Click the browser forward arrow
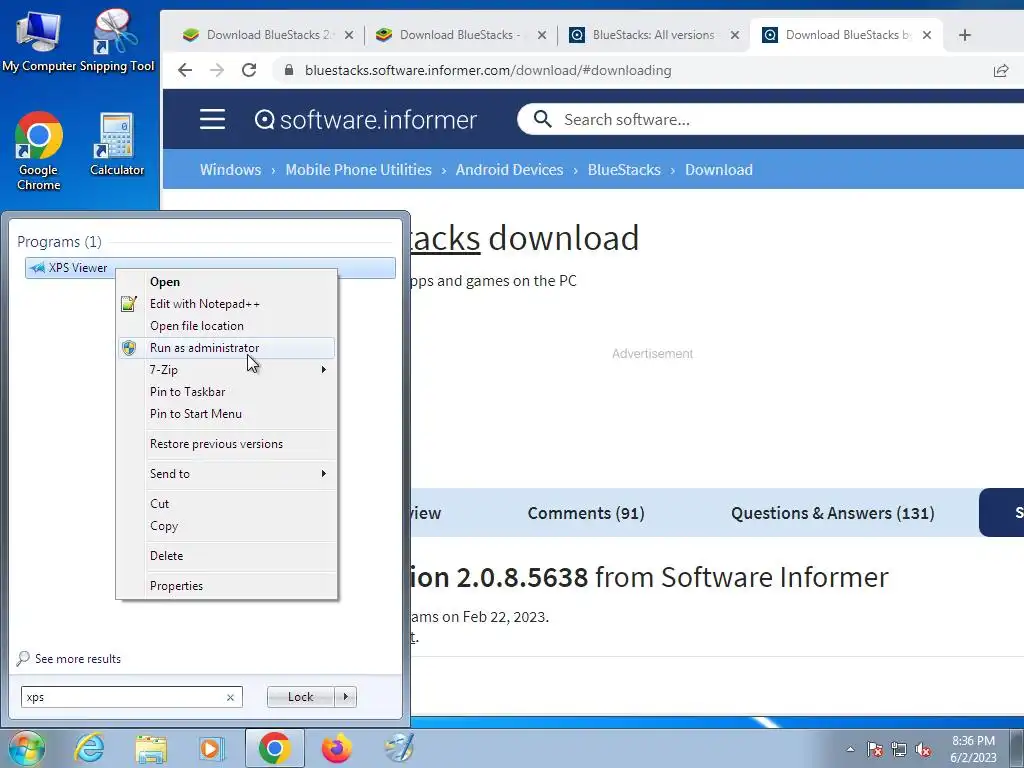Viewport: 1024px width, 768px height. [217, 70]
